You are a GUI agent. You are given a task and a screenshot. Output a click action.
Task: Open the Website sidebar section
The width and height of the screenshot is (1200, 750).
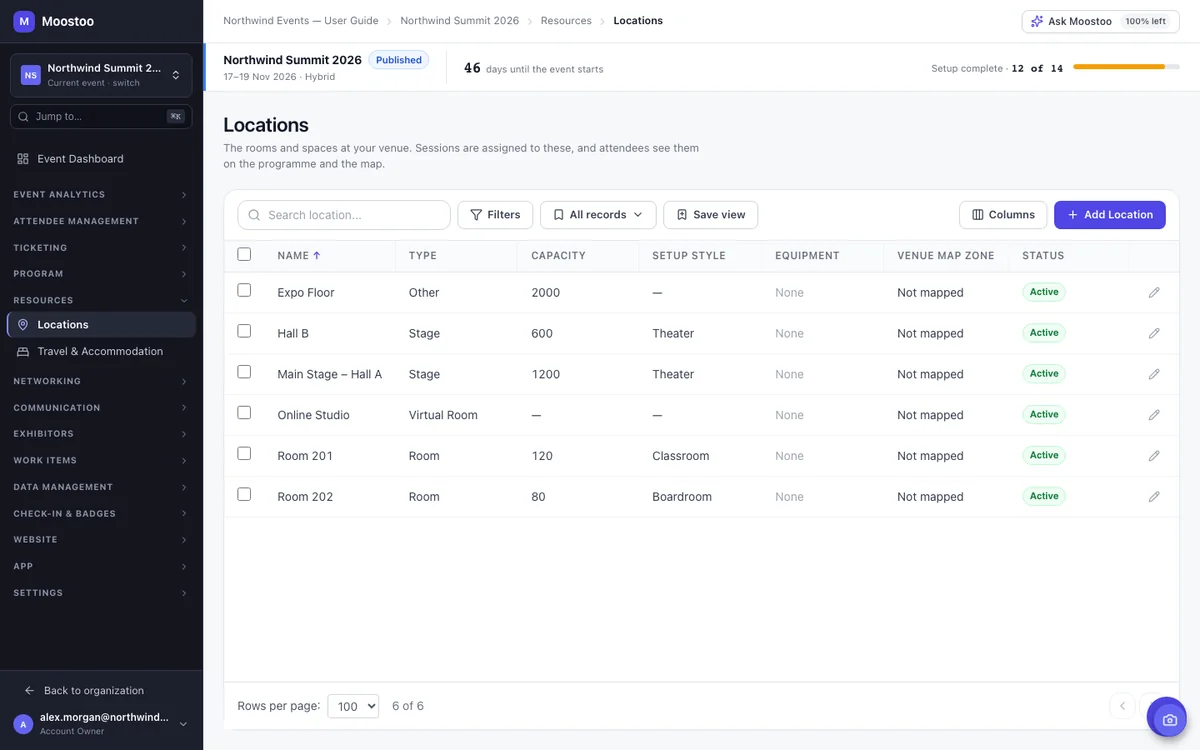click(x=101, y=540)
